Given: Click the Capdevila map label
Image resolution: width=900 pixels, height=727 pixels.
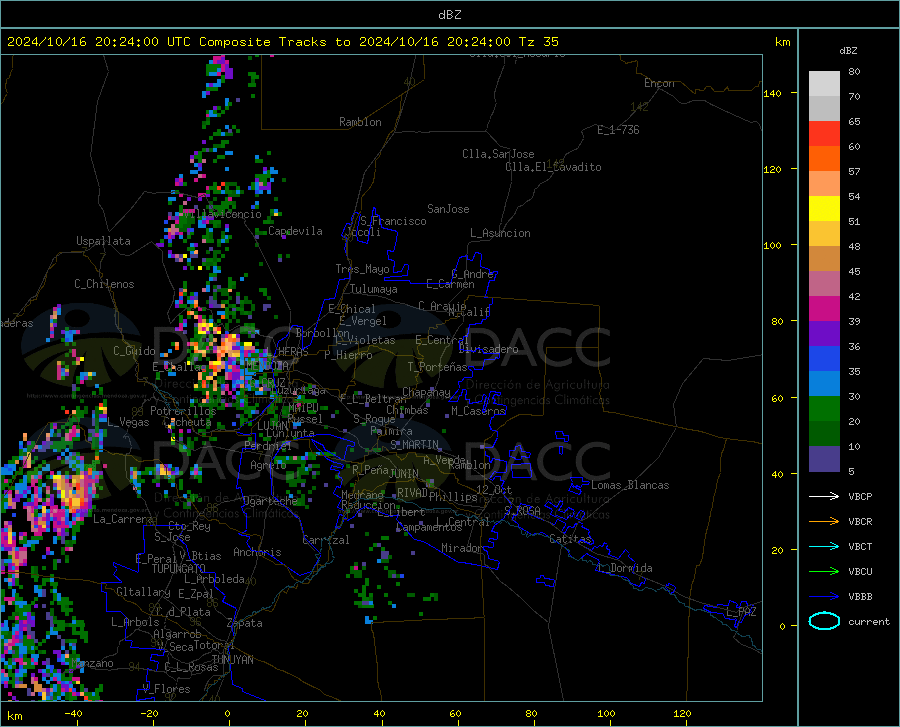Looking at the screenshot, I should point(296,231).
